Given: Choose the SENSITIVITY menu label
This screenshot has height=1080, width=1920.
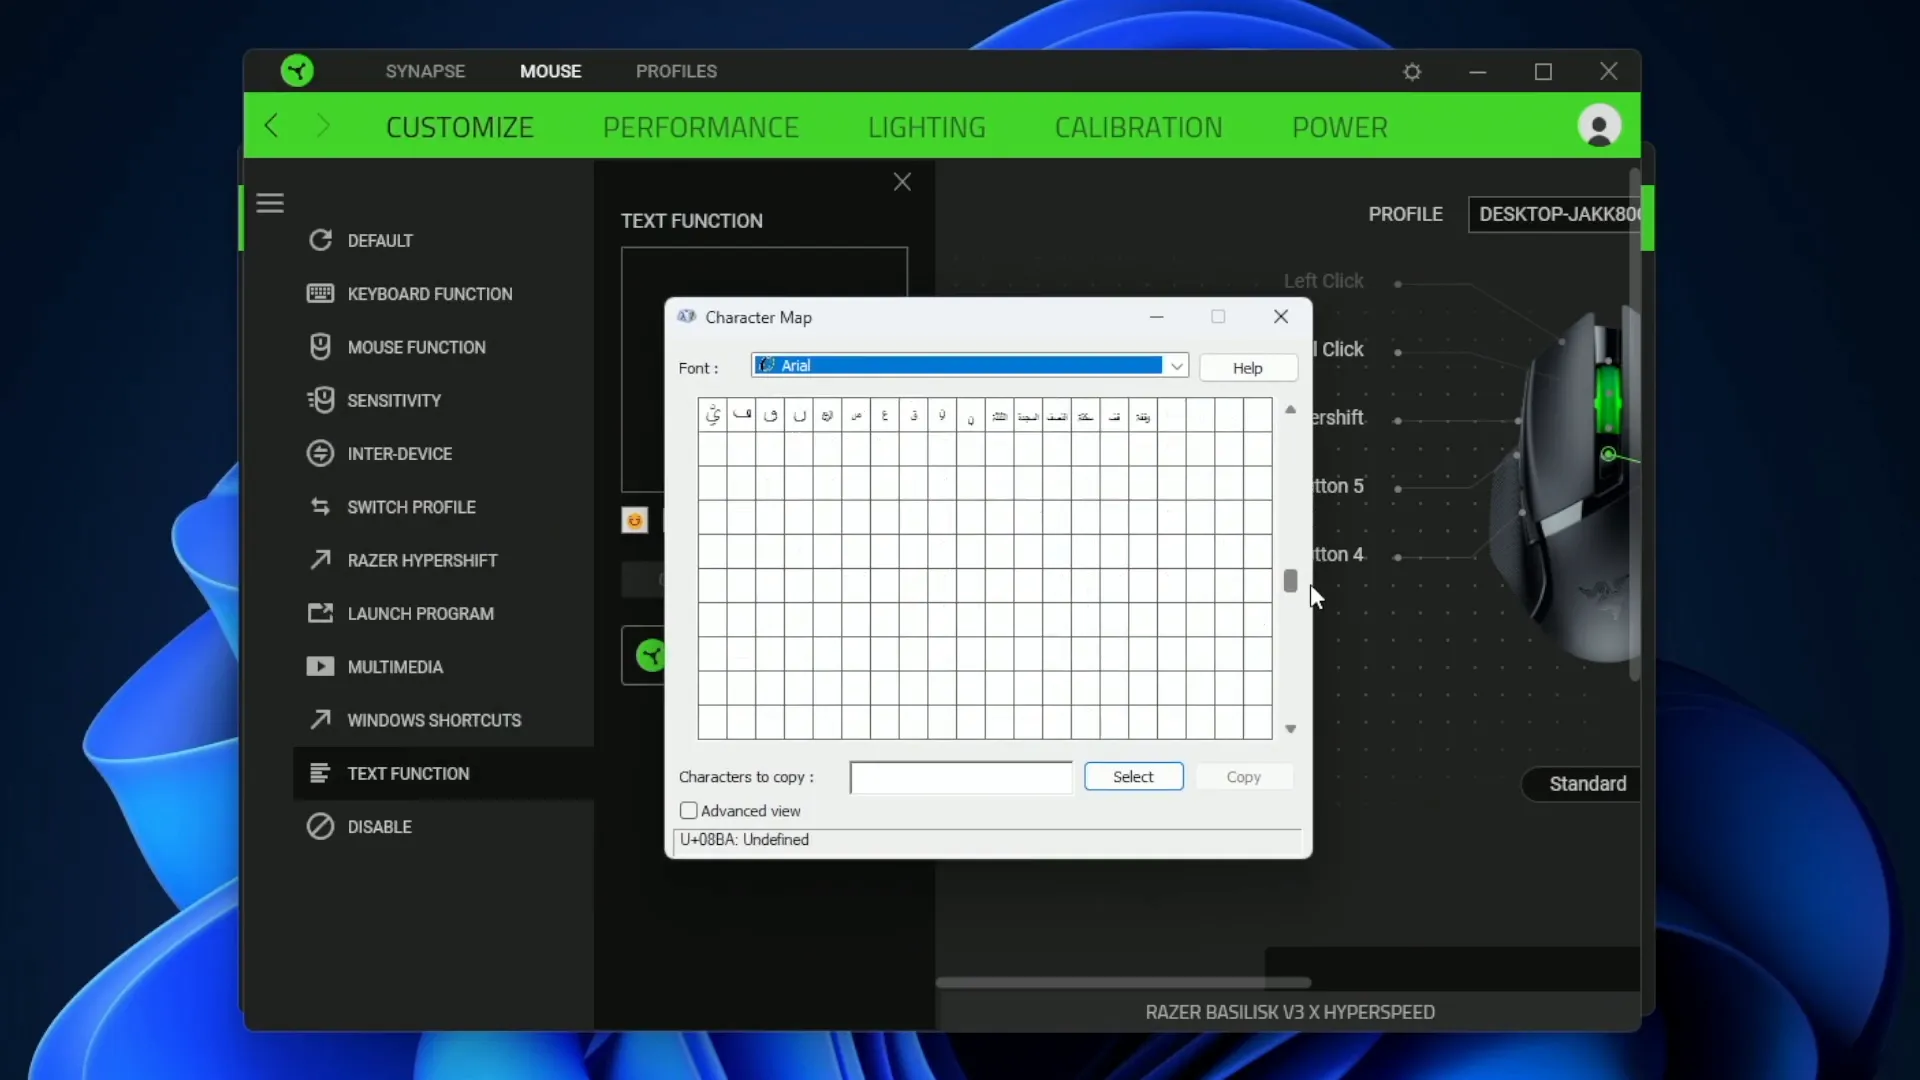Looking at the screenshot, I should (394, 400).
